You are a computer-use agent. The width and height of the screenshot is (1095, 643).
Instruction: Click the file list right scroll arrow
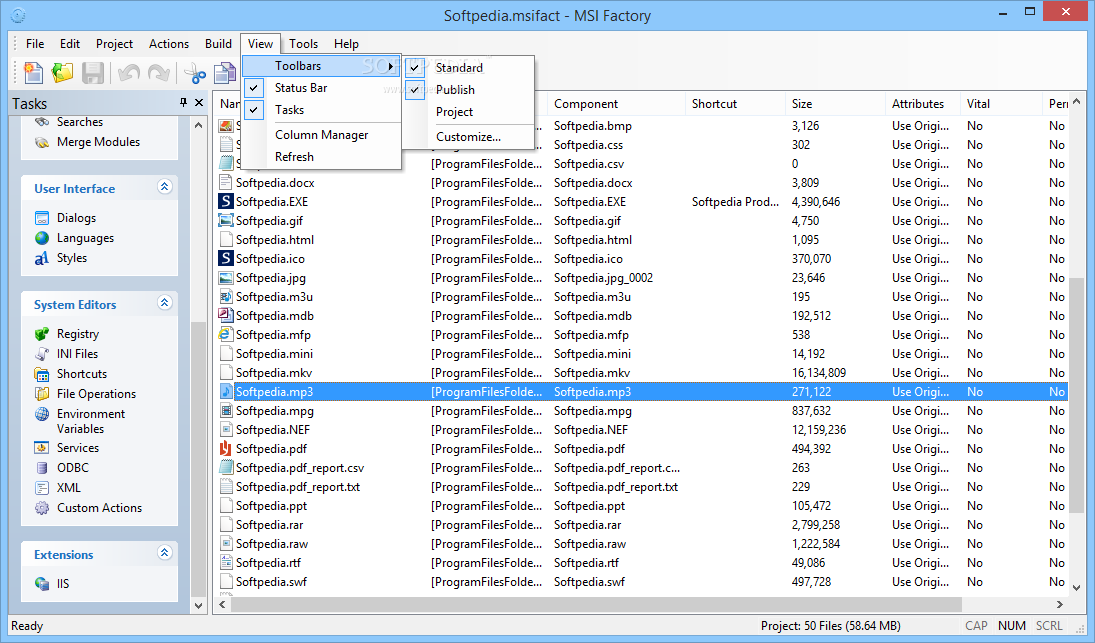1059,605
